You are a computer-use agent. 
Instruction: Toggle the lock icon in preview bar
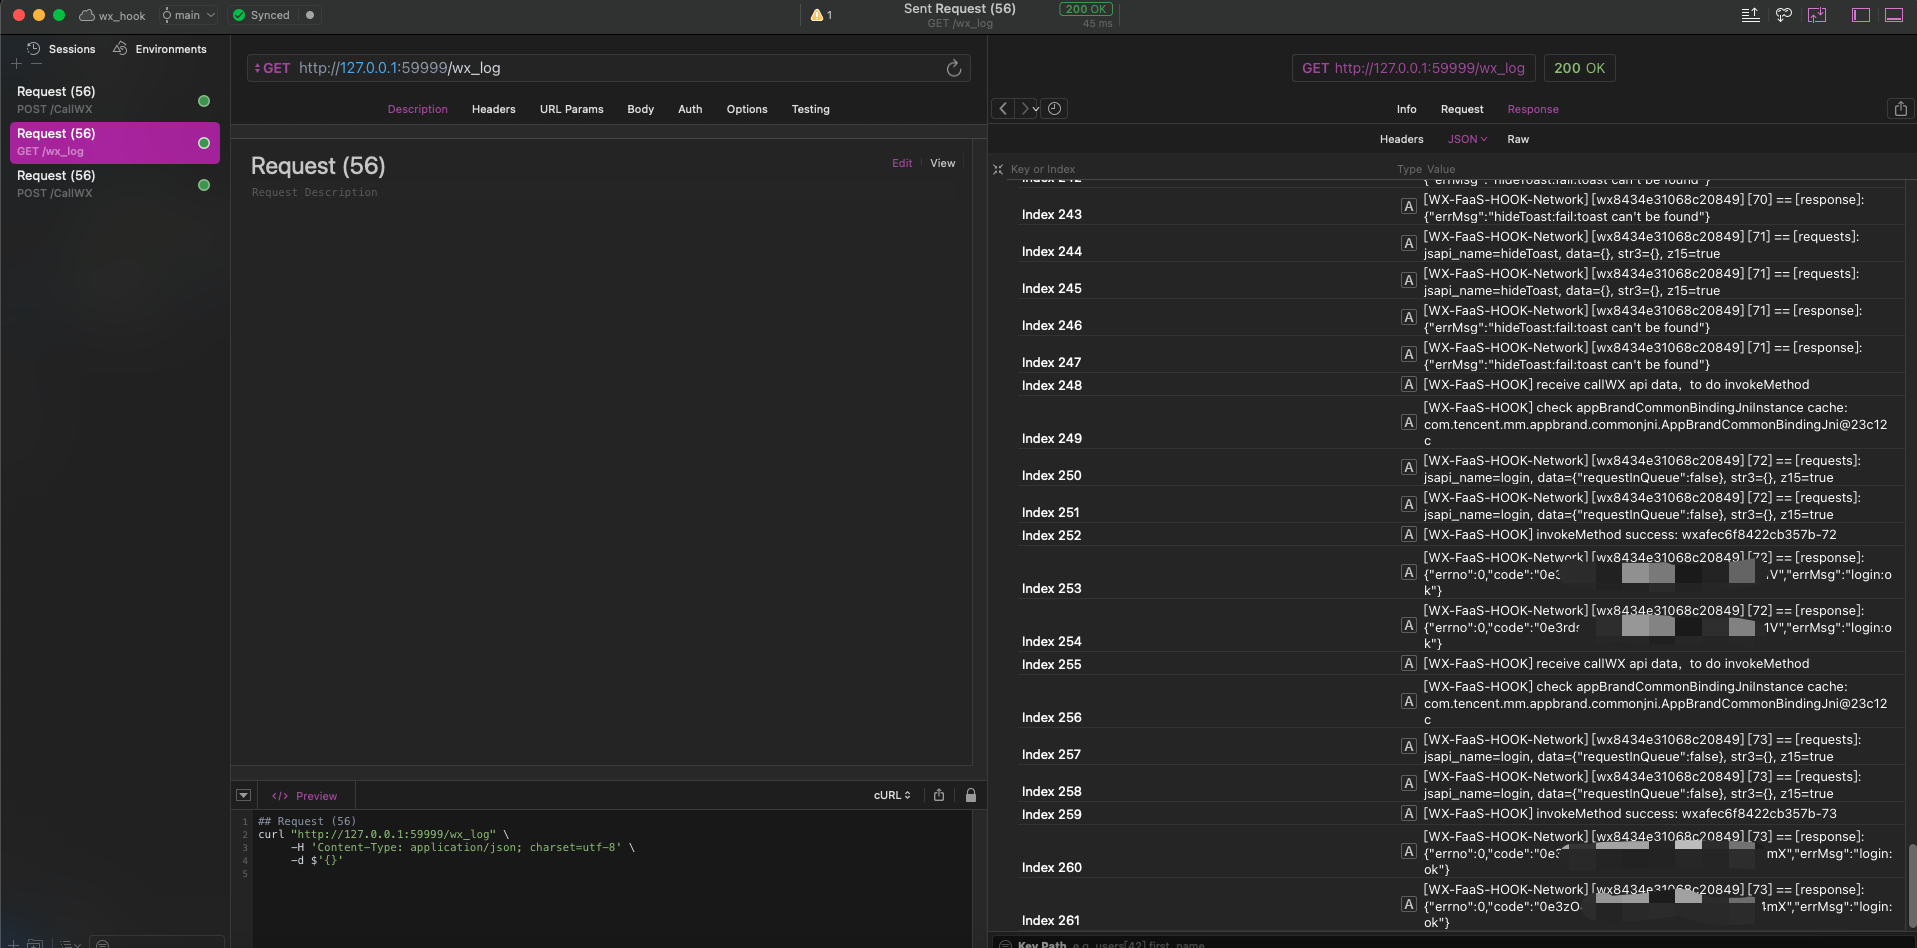(x=970, y=795)
